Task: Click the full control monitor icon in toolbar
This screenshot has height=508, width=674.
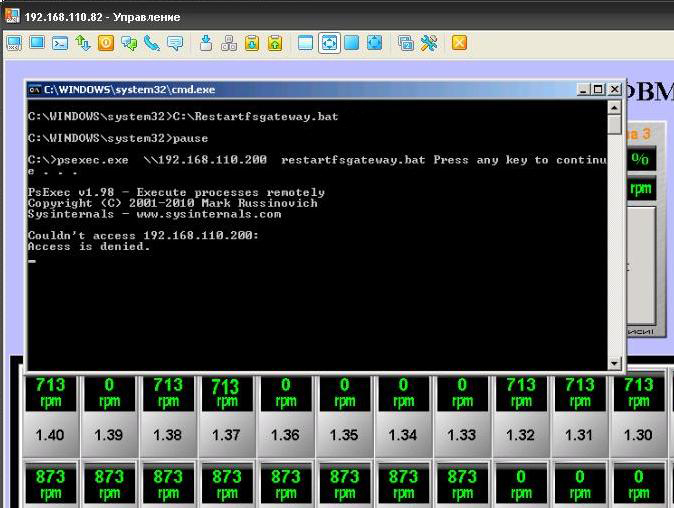Action: [14, 43]
